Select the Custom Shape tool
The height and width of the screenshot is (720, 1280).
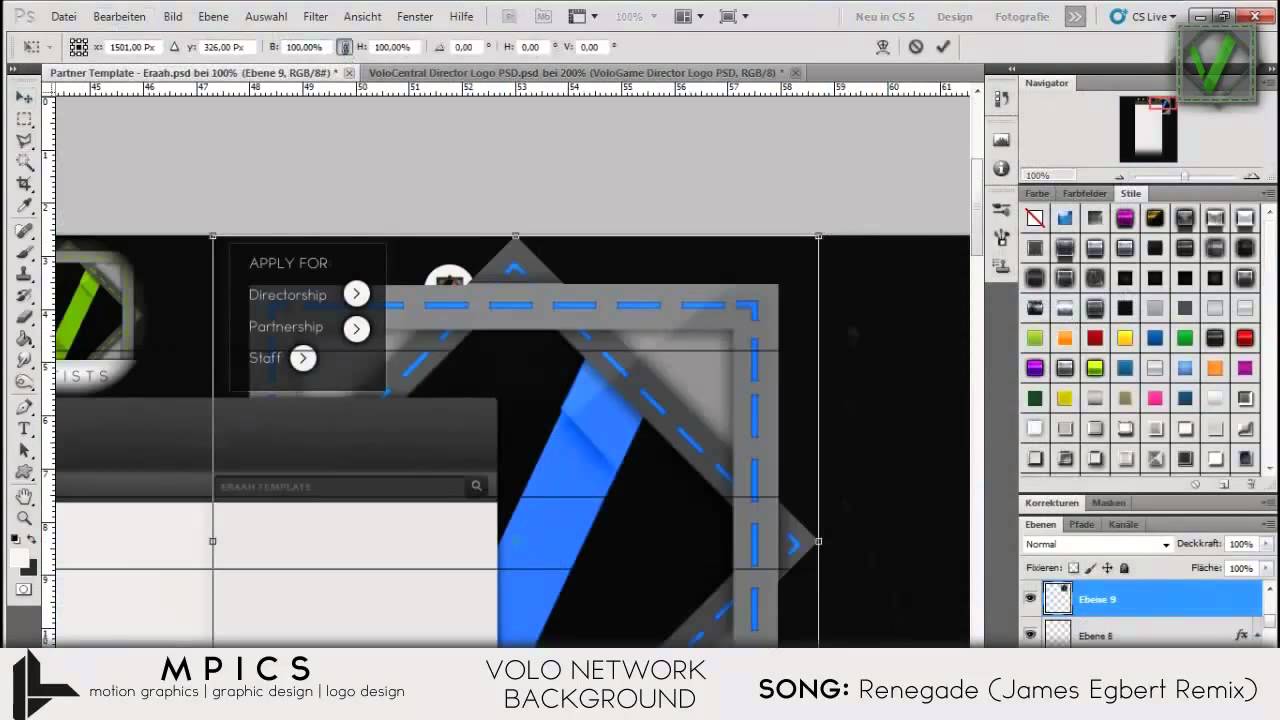24,473
